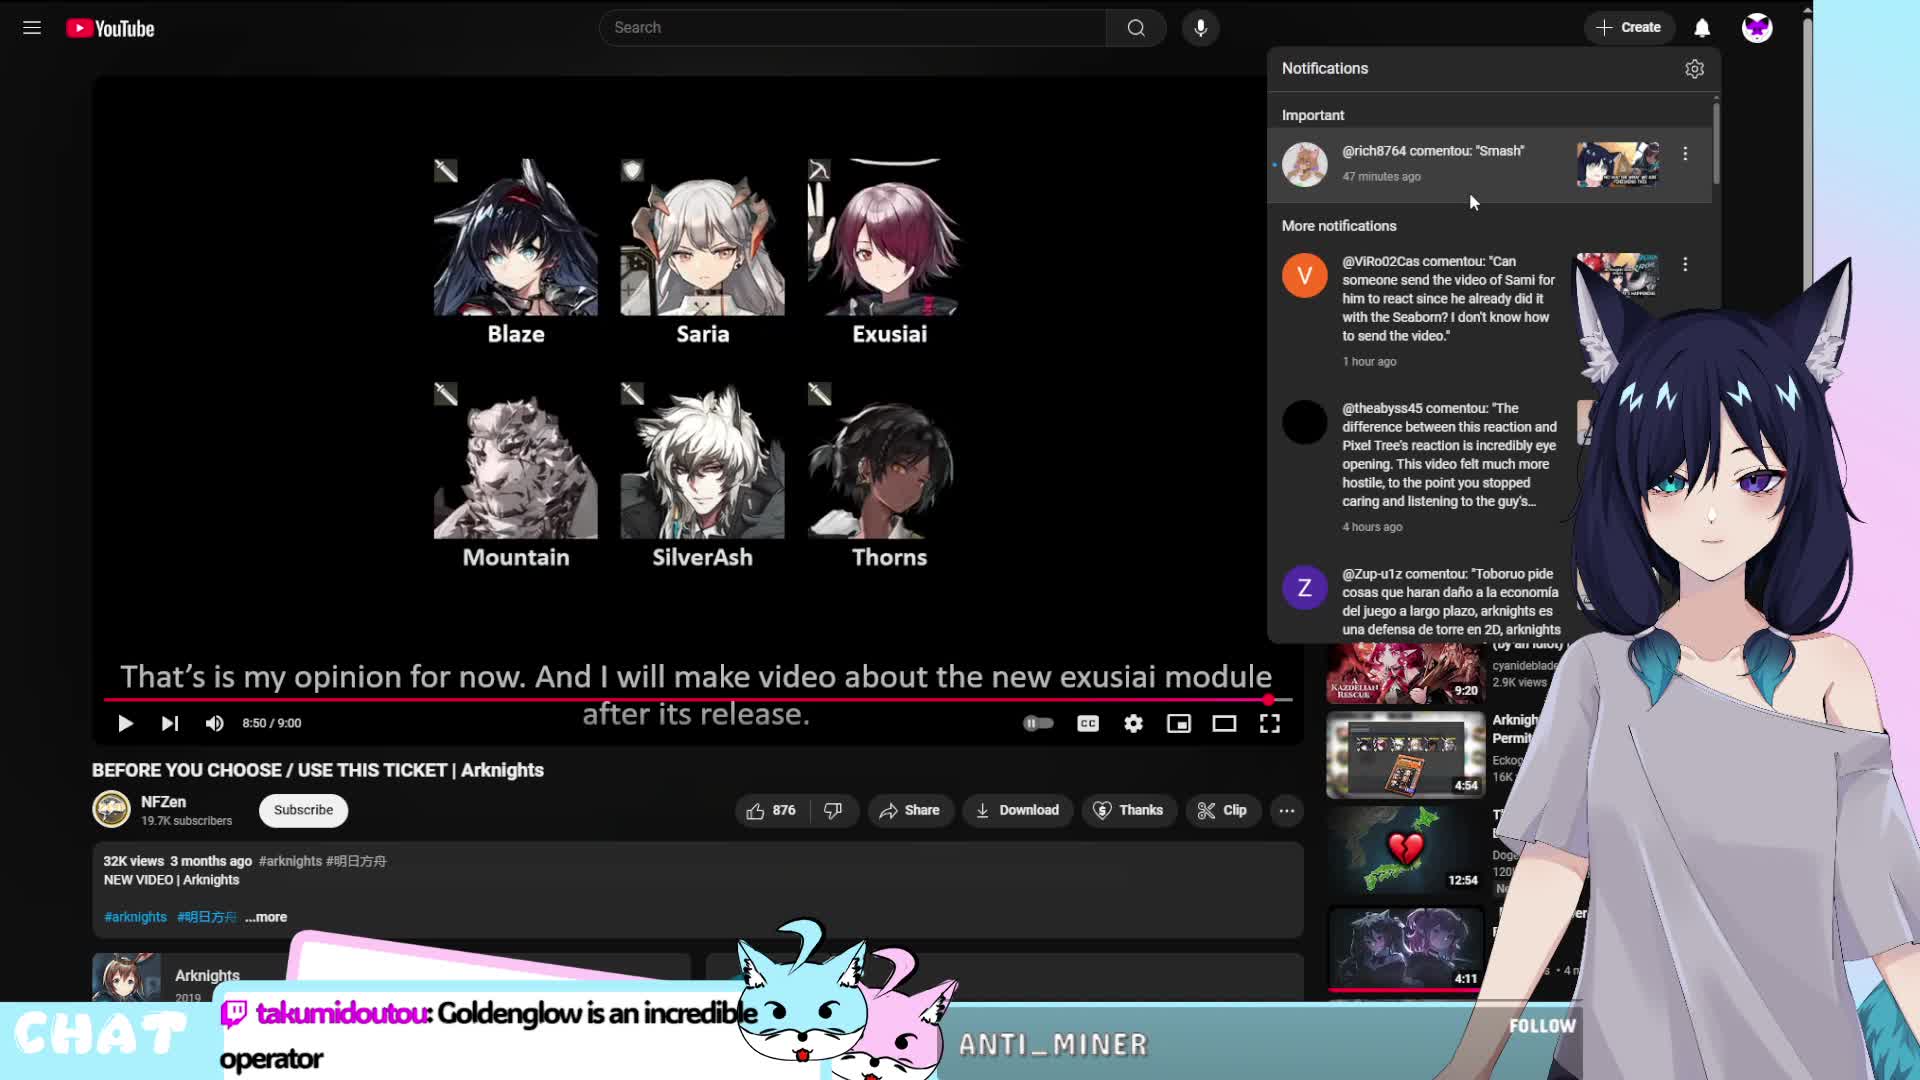1920x1080 pixels.
Task: Go to the YouTube home logo
Action: click(110, 28)
